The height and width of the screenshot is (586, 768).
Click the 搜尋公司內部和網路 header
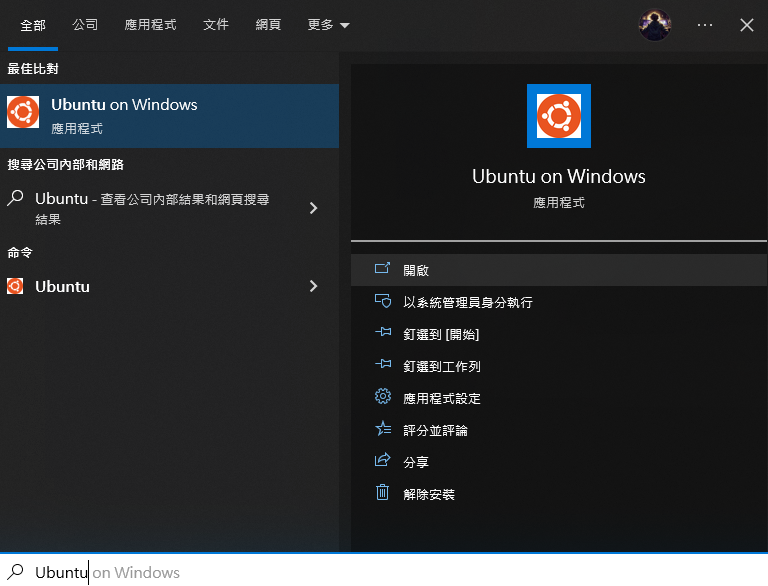(x=66, y=165)
